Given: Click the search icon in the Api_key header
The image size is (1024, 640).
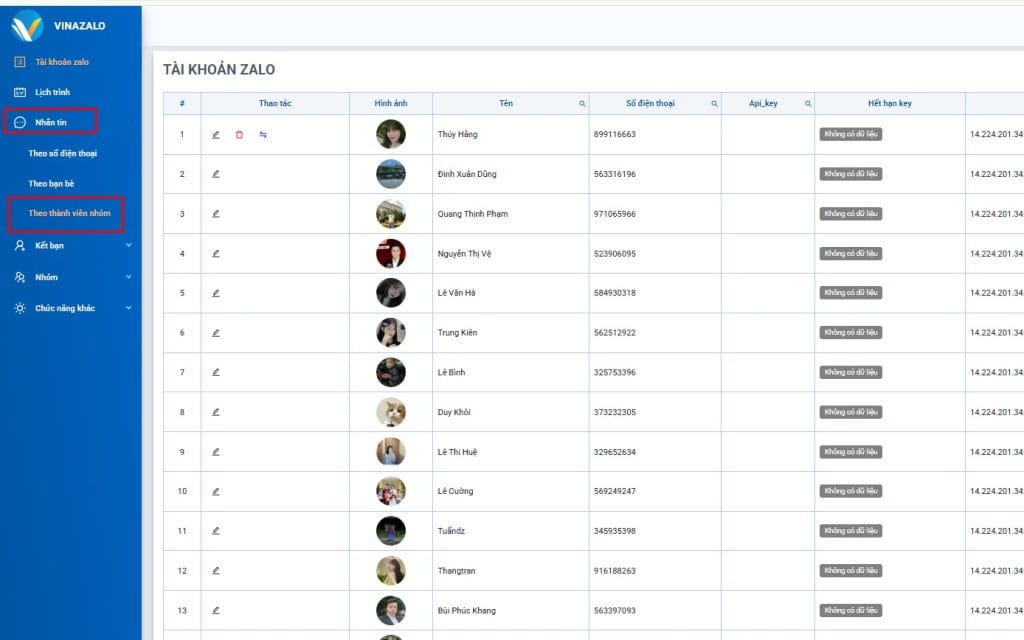Looking at the screenshot, I should (x=807, y=104).
